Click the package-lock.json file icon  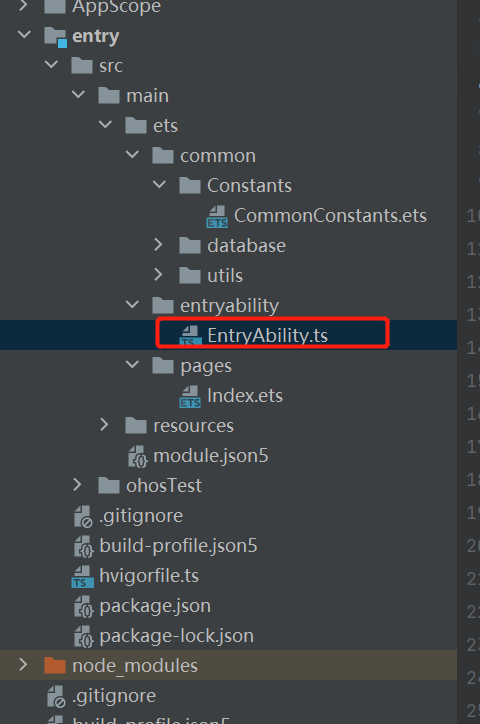[84, 636]
